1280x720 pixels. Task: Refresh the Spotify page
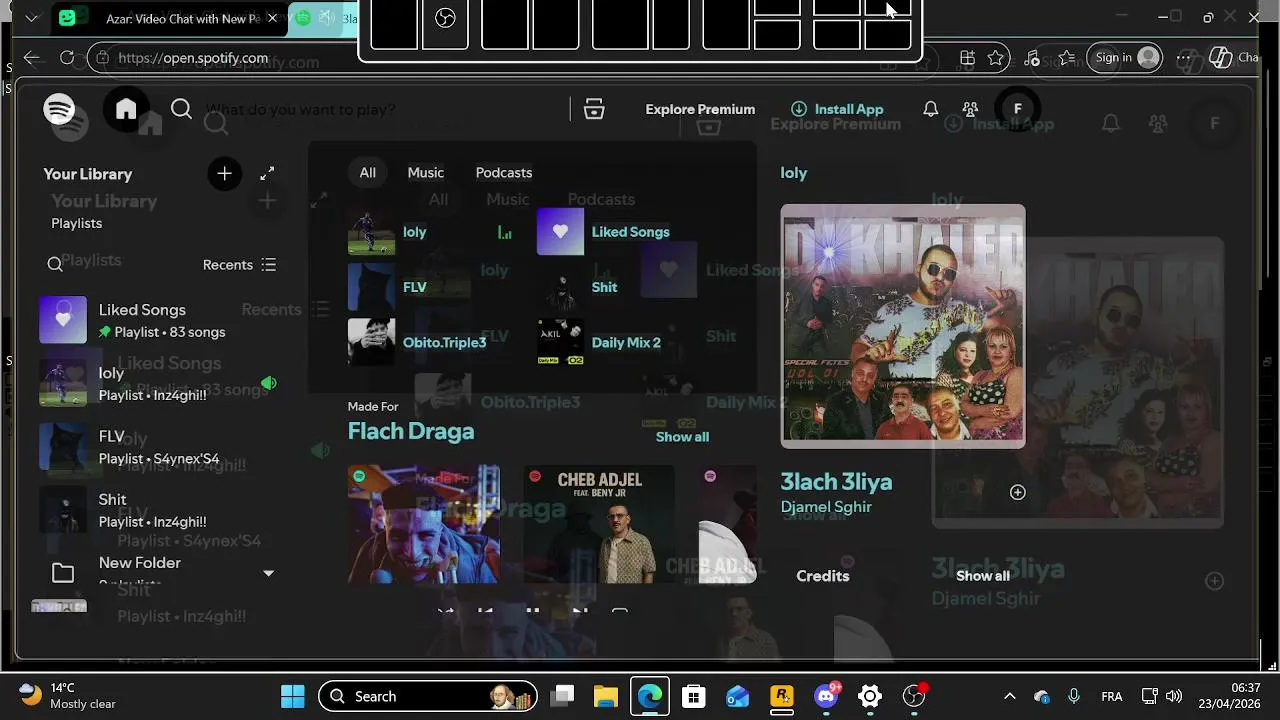click(67, 58)
